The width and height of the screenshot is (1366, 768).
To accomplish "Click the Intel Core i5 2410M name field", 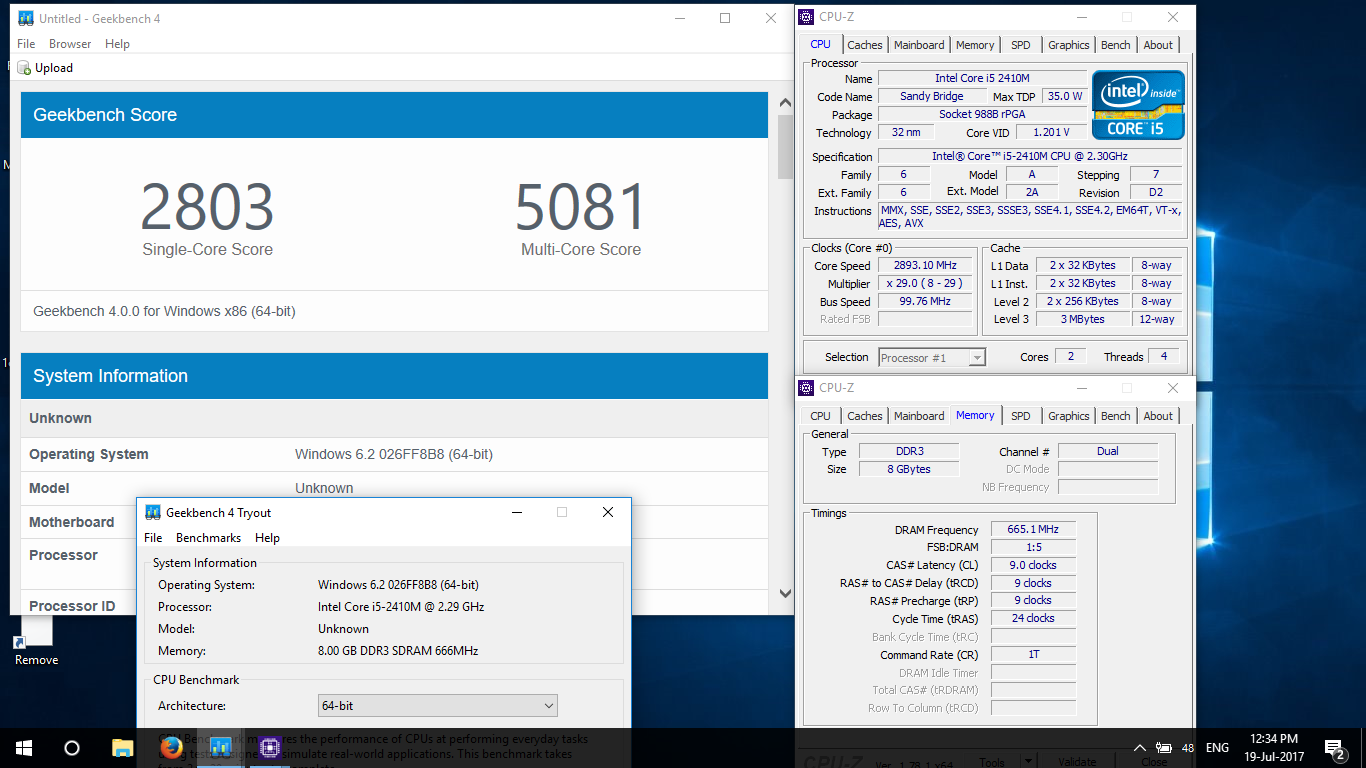I will point(982,78).
